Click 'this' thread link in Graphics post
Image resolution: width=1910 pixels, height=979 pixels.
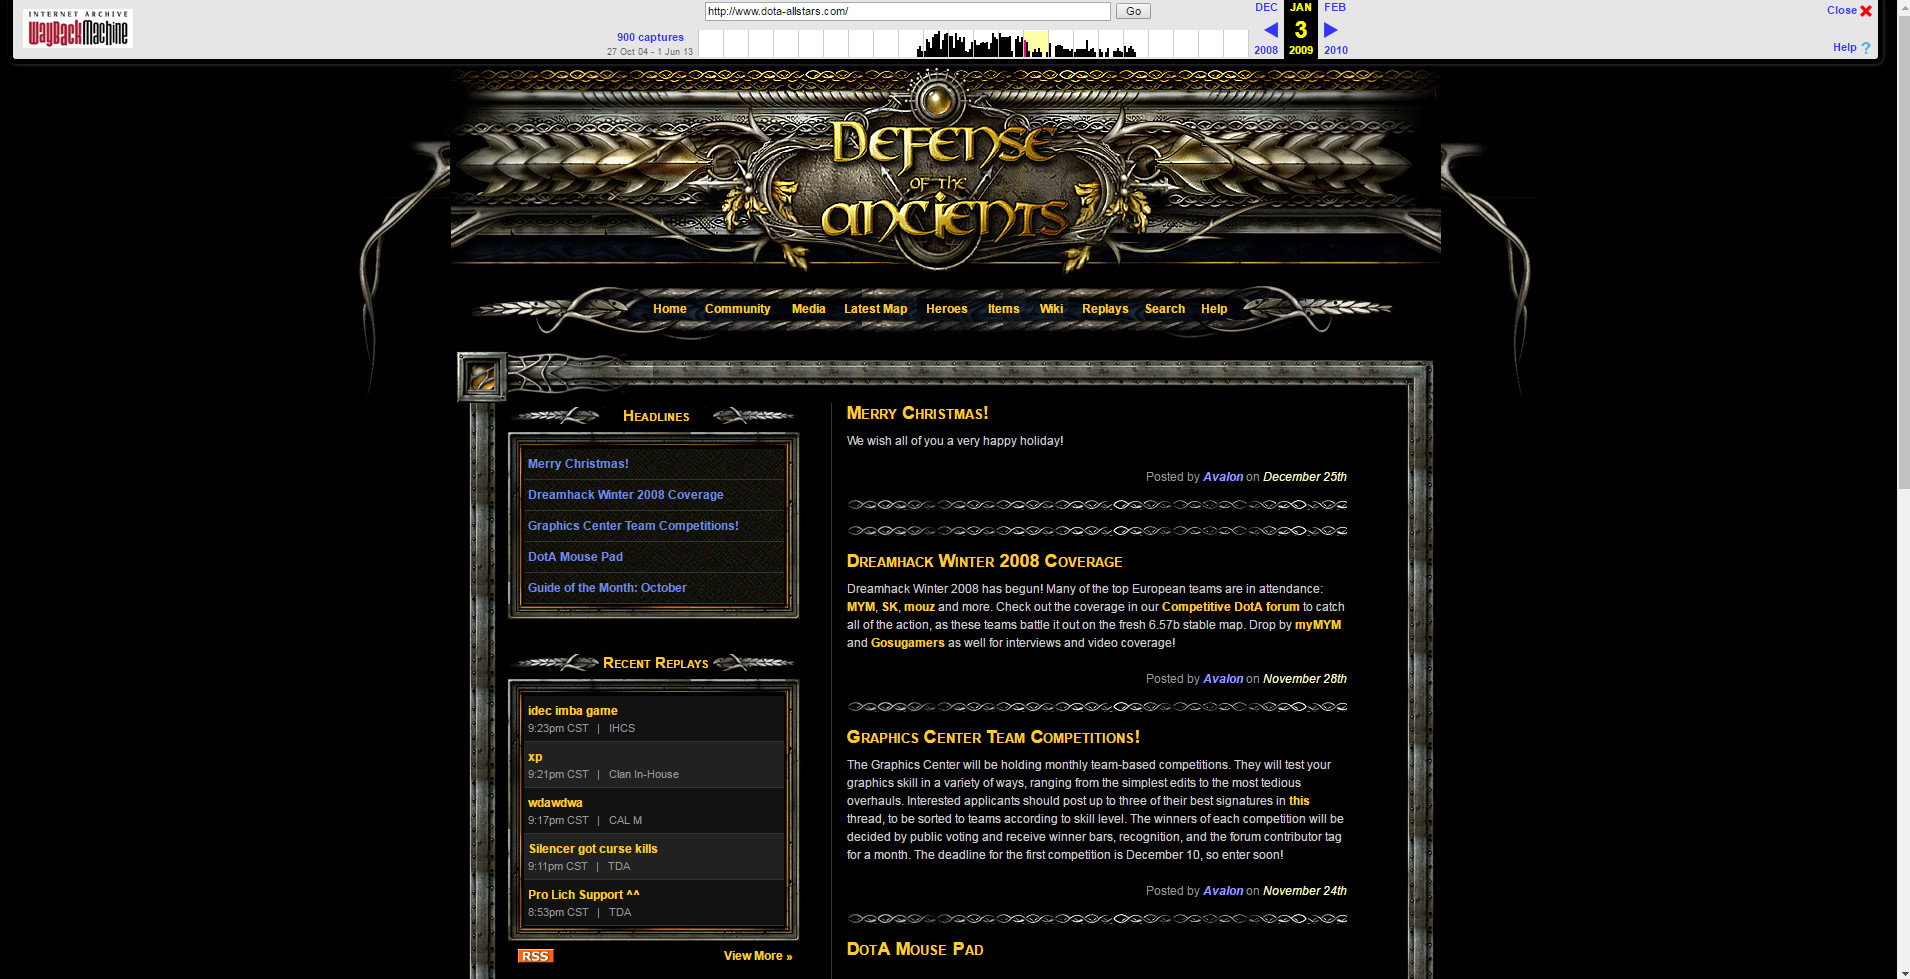click(x=1299, y=801)
